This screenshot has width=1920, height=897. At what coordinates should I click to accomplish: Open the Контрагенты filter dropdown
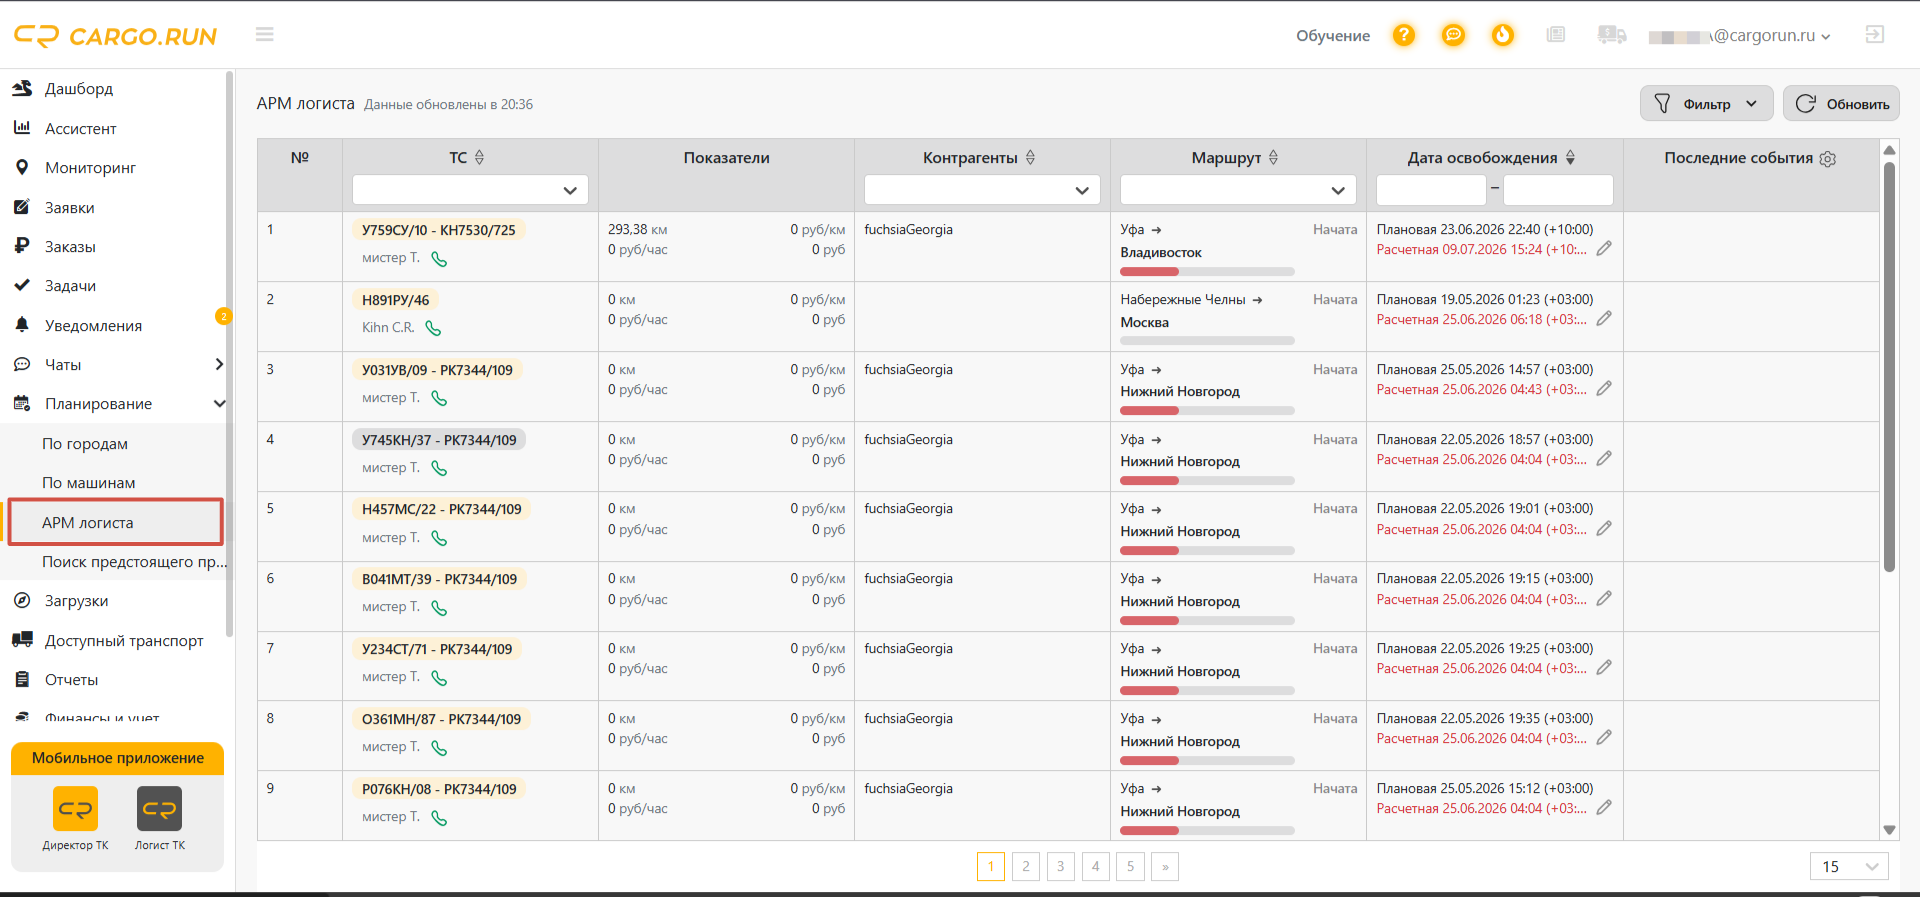coord(982,190)
